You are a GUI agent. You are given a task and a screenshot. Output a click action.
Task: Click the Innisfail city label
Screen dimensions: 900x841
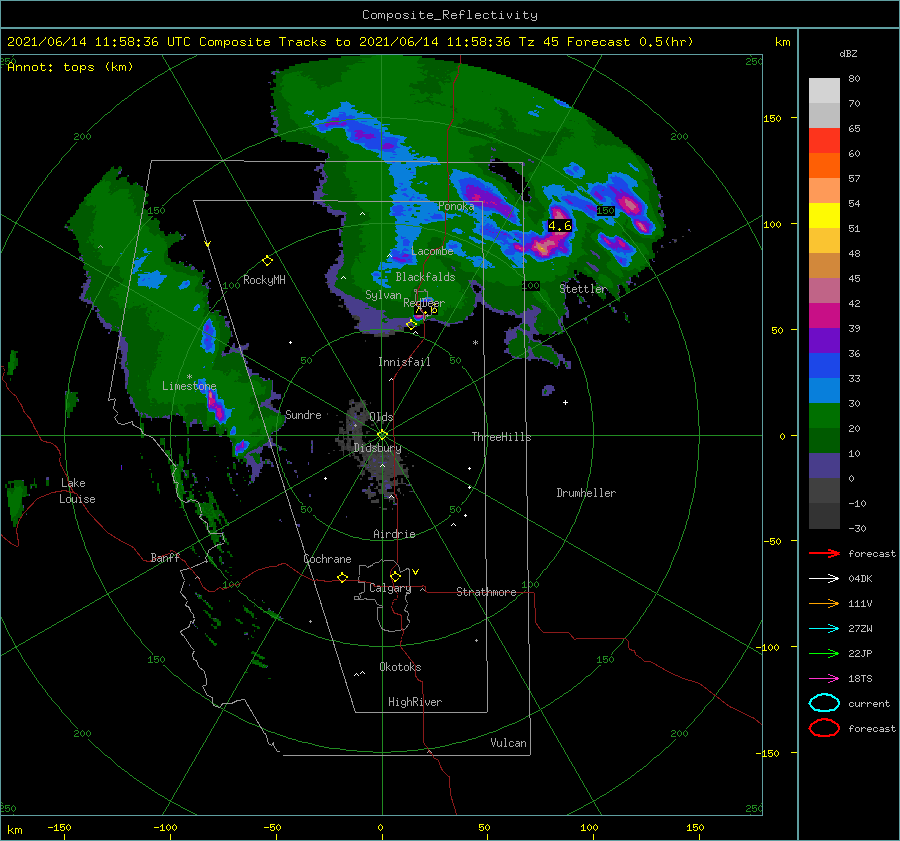(x=404, y=362)
